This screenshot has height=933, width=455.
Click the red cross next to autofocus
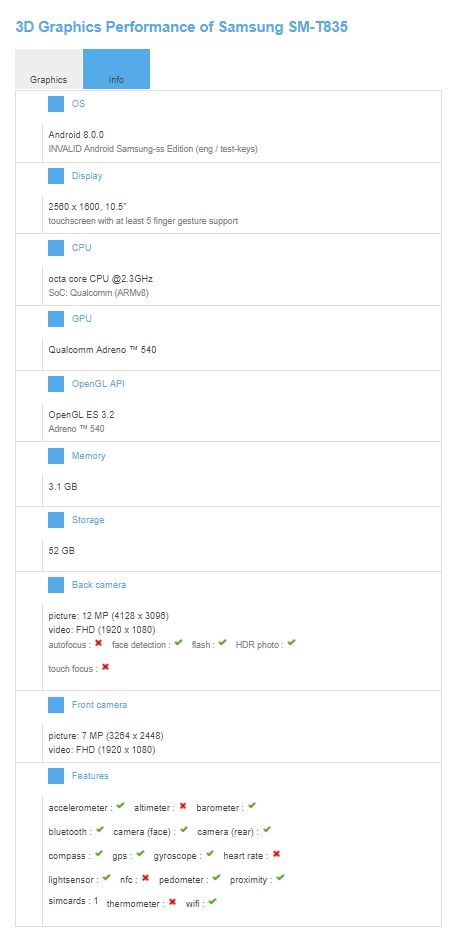(99, 643)
